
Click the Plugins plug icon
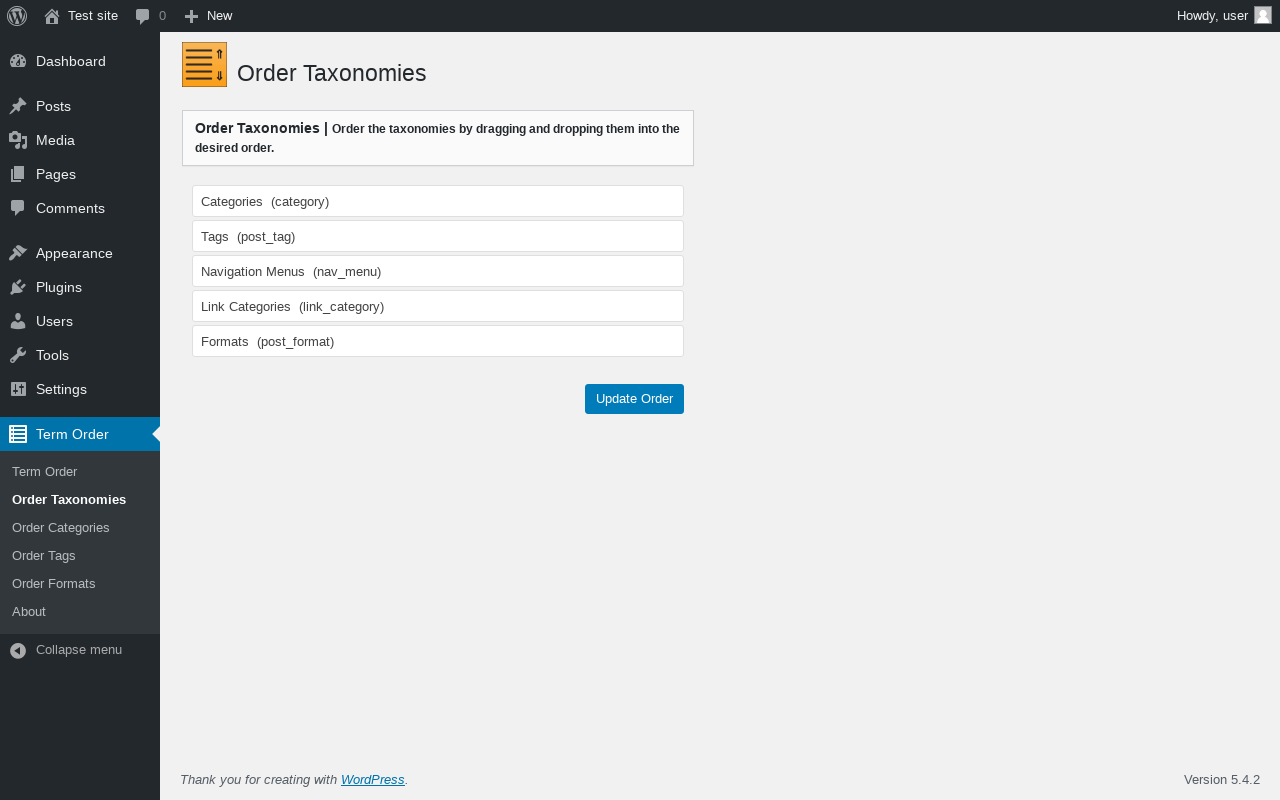pyautogui.click(x=18, y=287)
